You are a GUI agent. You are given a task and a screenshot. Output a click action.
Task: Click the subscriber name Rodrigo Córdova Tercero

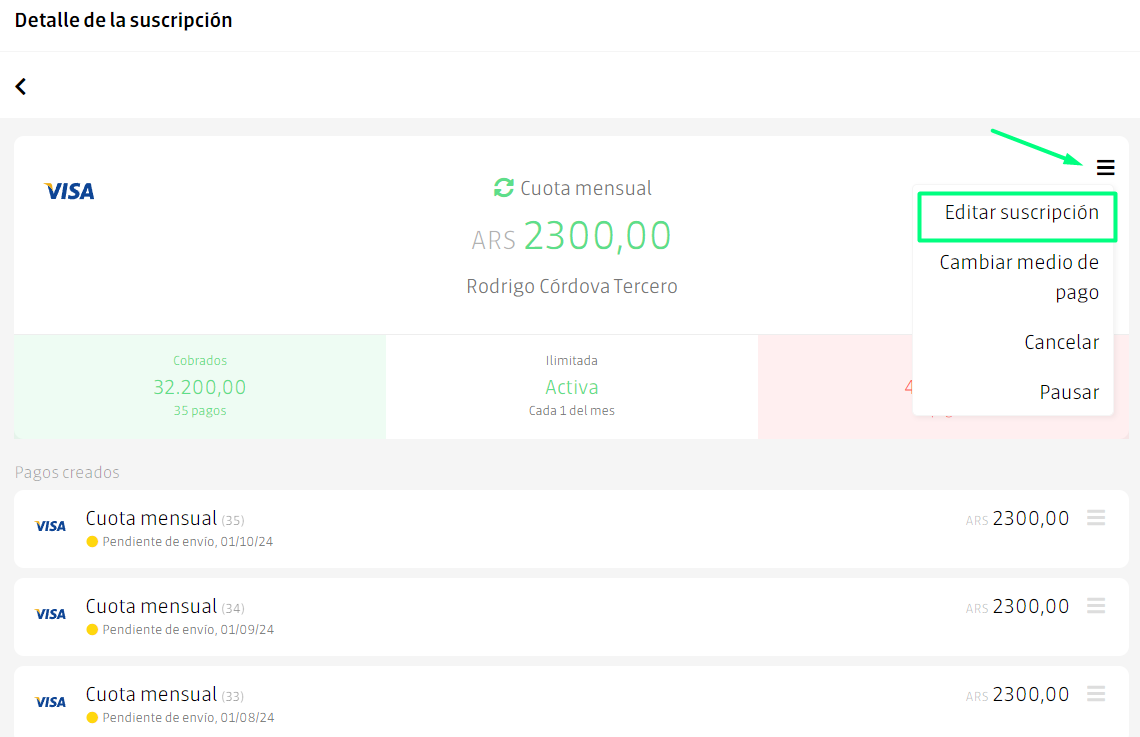tap(571, 286)
